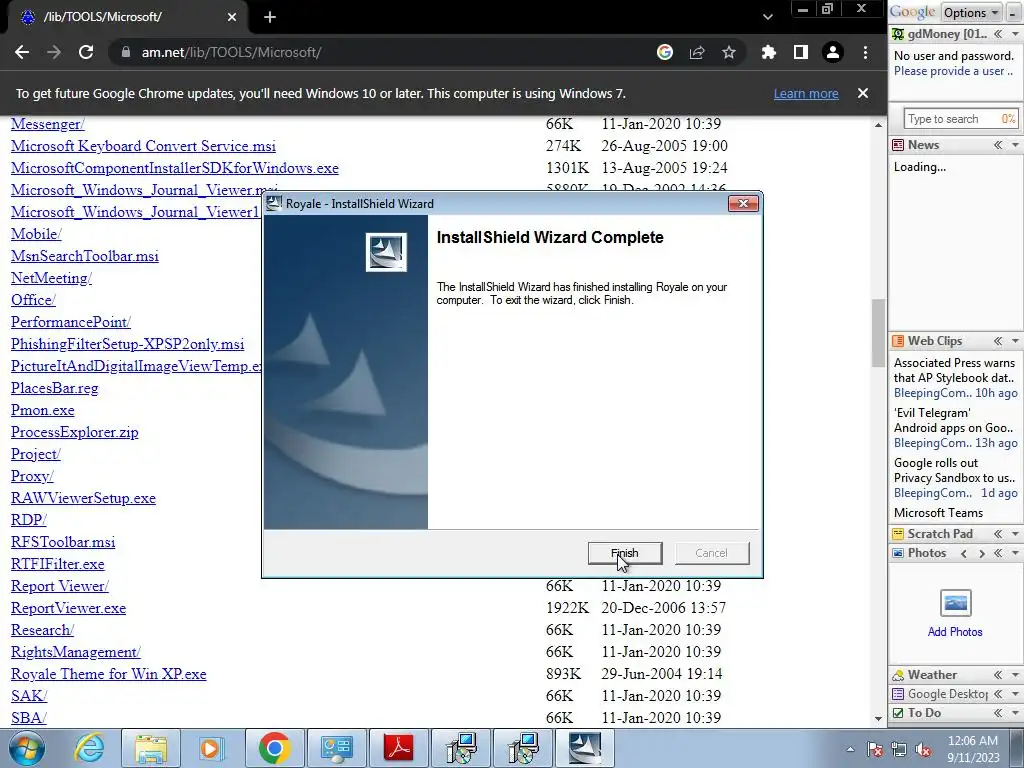
Task: Toggle Chrome side panel icon
Action: (801, 52)
